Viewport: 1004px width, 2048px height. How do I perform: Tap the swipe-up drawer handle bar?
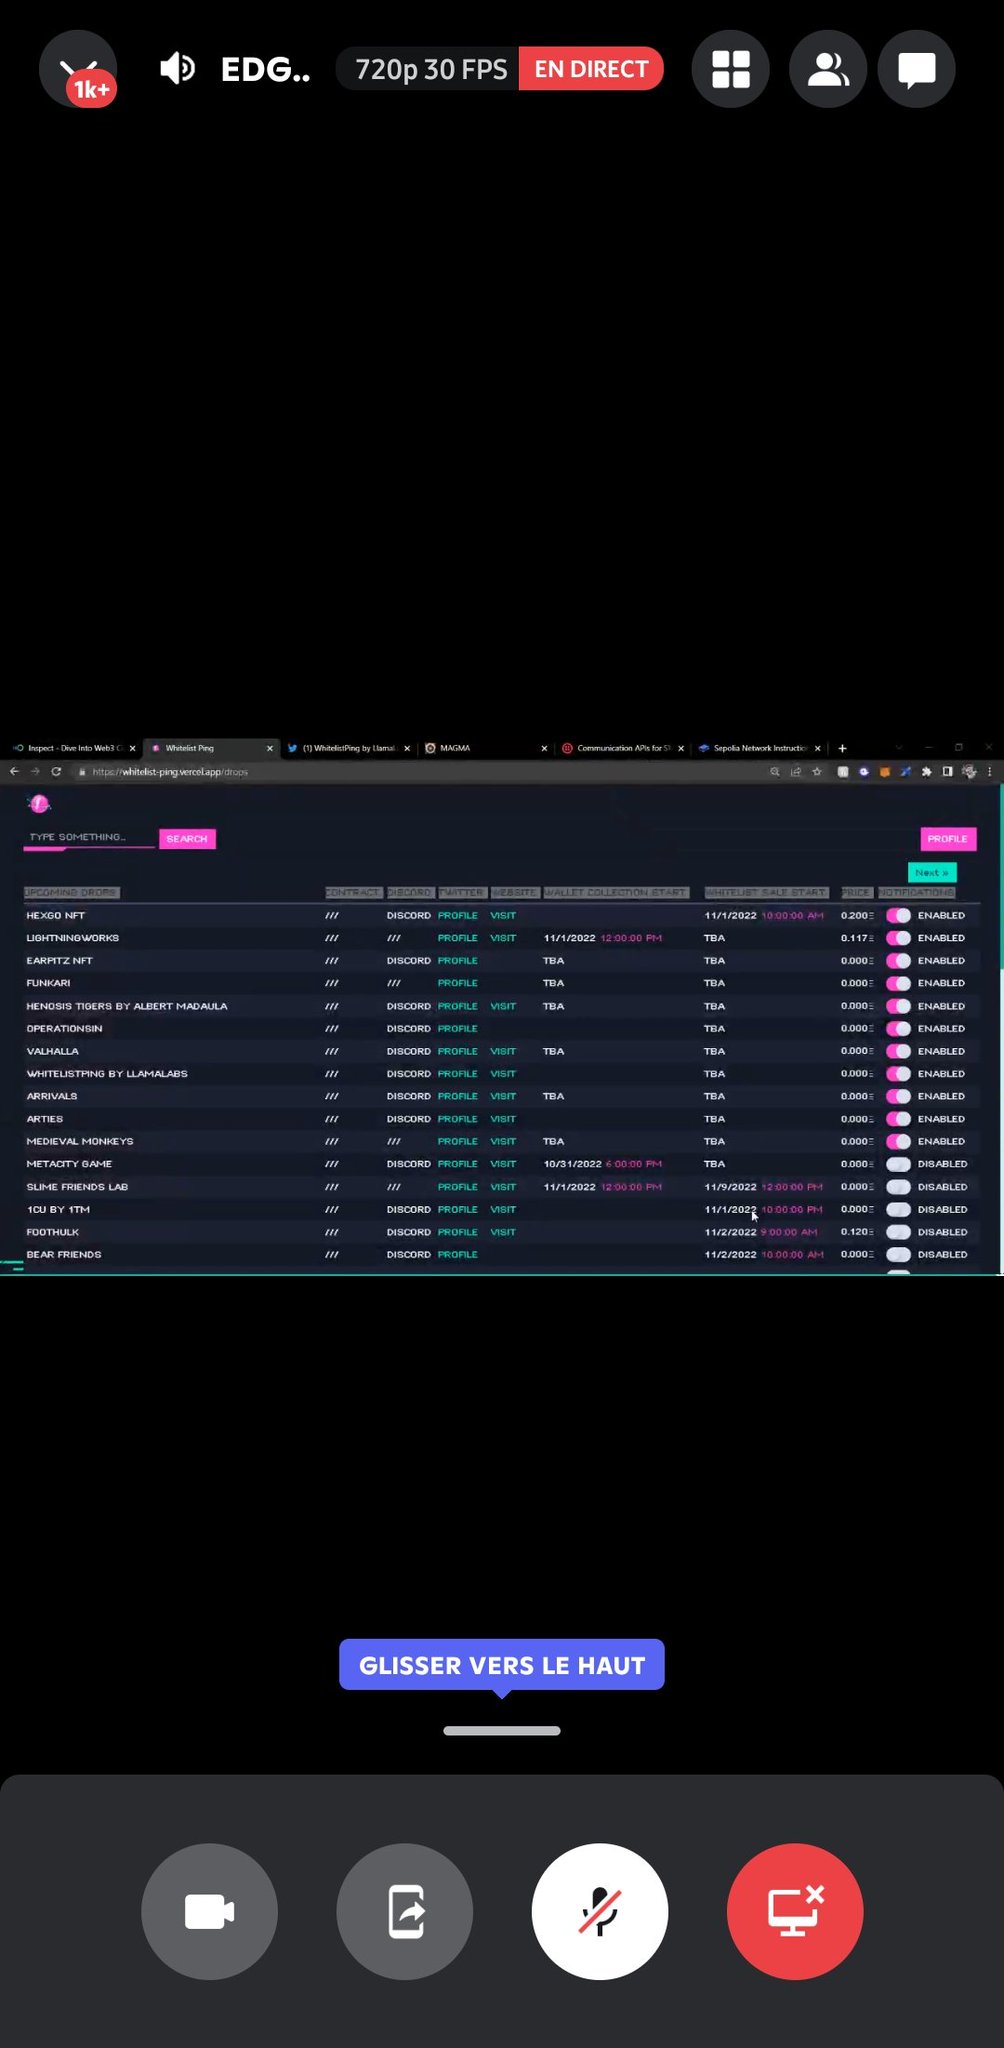(x=502, y=1730)
